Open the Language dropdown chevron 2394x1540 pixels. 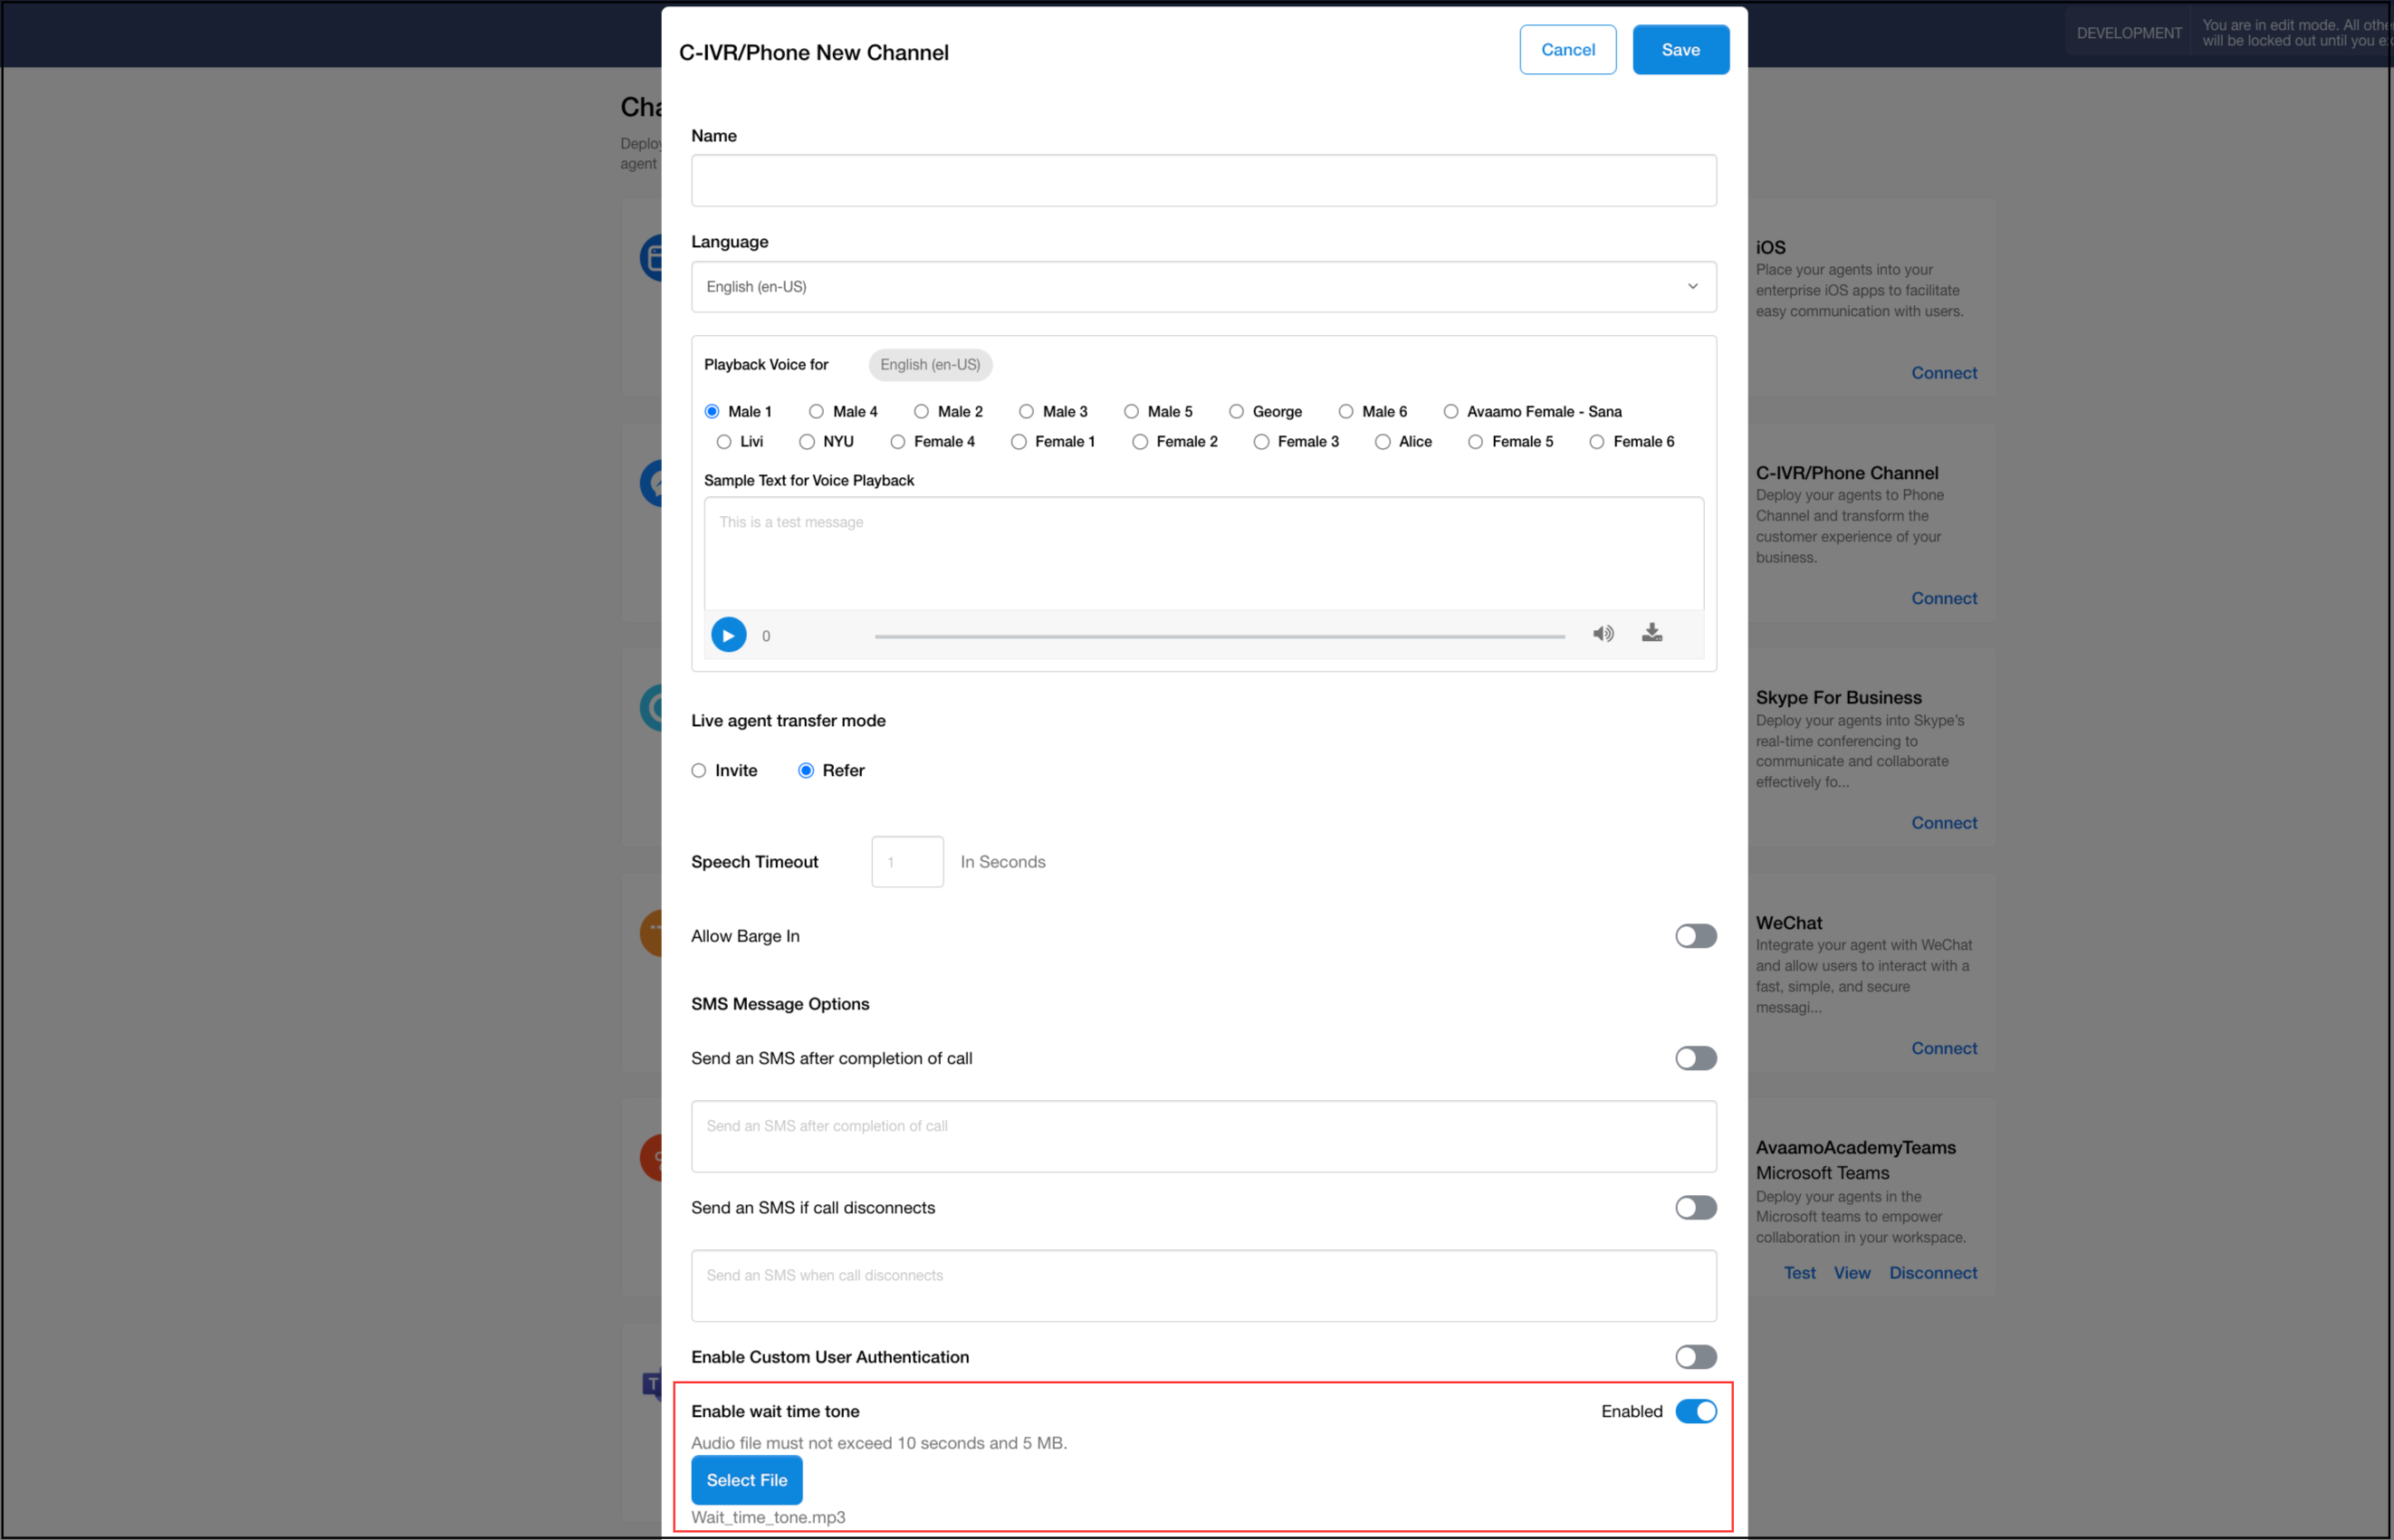tap(1692, 286)
